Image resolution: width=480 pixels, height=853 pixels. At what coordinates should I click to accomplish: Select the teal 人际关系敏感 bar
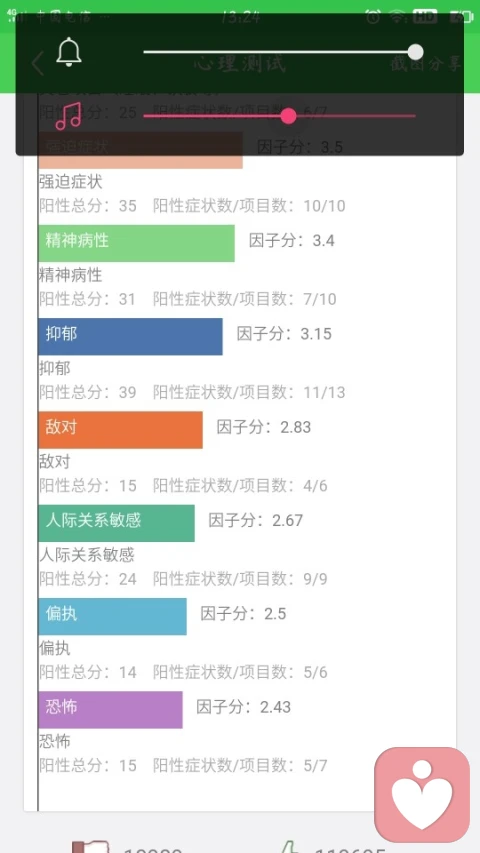[116, 523]
